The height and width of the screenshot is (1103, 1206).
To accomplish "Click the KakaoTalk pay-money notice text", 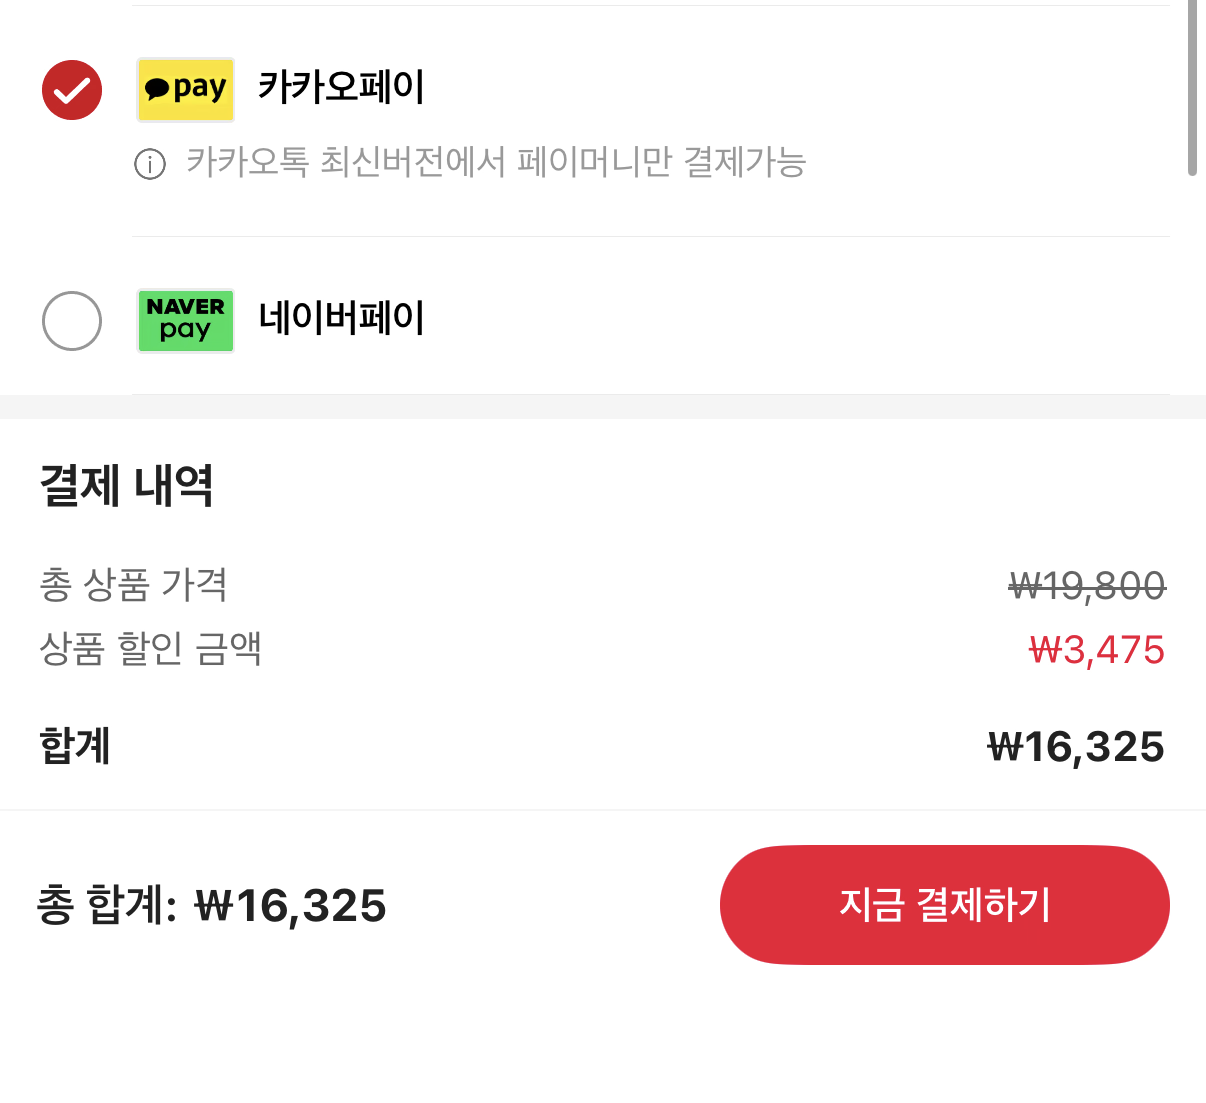I will pos(496,162).
